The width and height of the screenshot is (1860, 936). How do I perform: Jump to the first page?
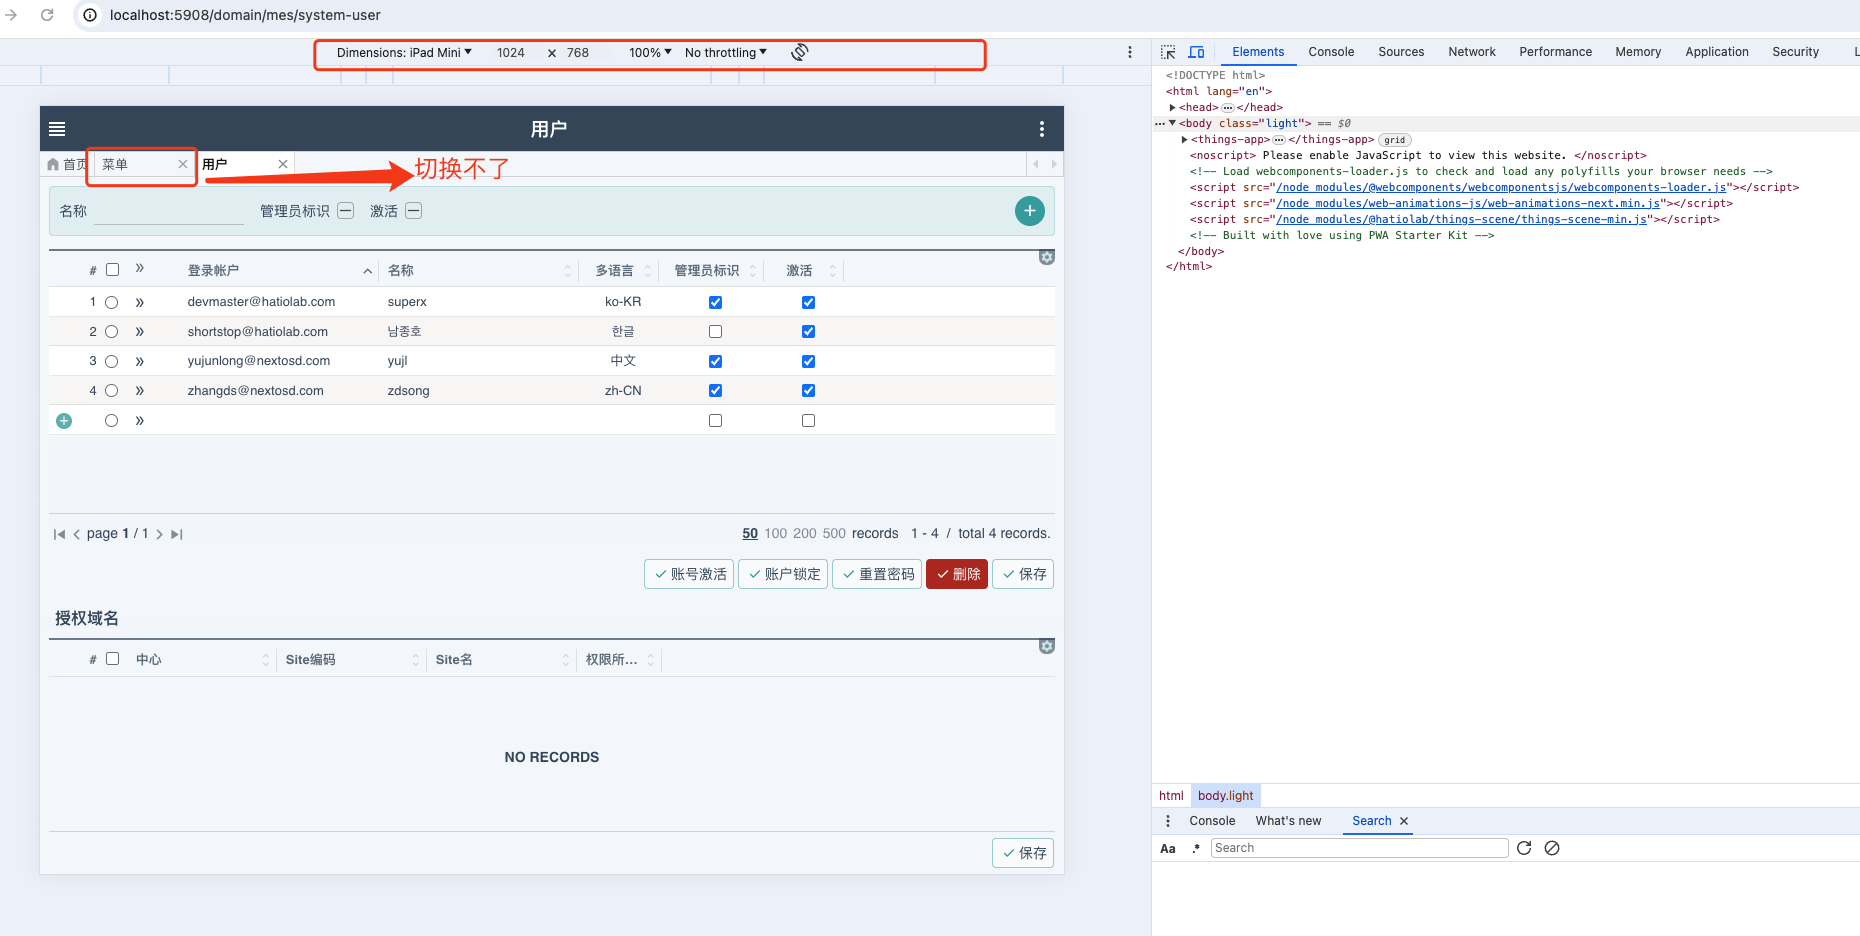(59, 534)
